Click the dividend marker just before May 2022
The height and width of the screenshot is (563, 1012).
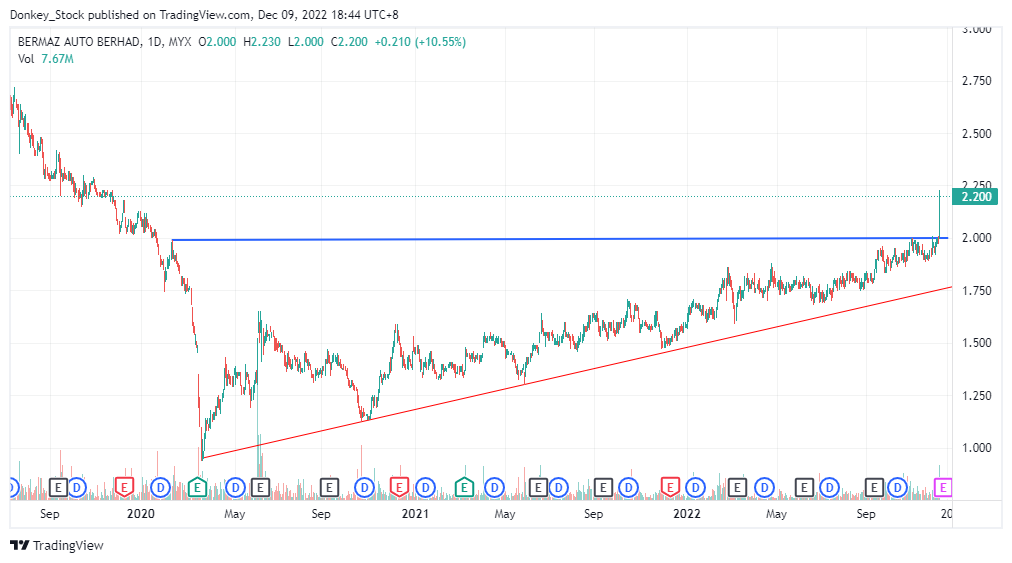pyautogui.click(x=765, y=487)
